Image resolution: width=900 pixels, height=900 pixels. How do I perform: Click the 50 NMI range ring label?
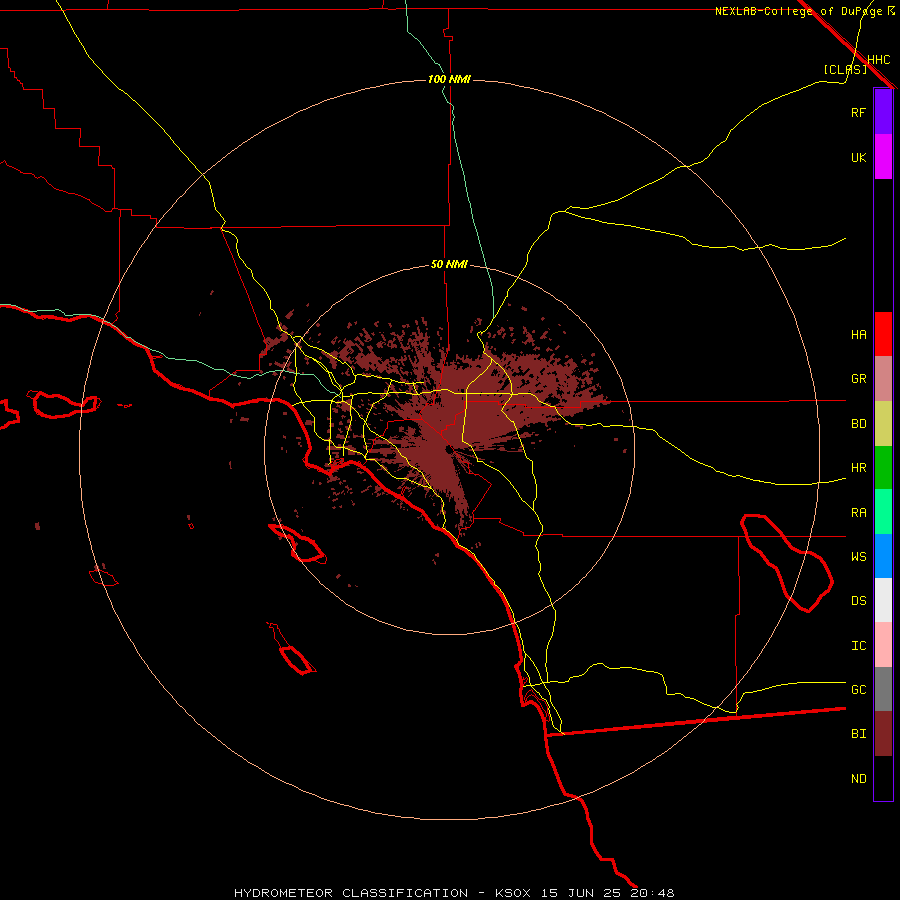tap(449, 264)
